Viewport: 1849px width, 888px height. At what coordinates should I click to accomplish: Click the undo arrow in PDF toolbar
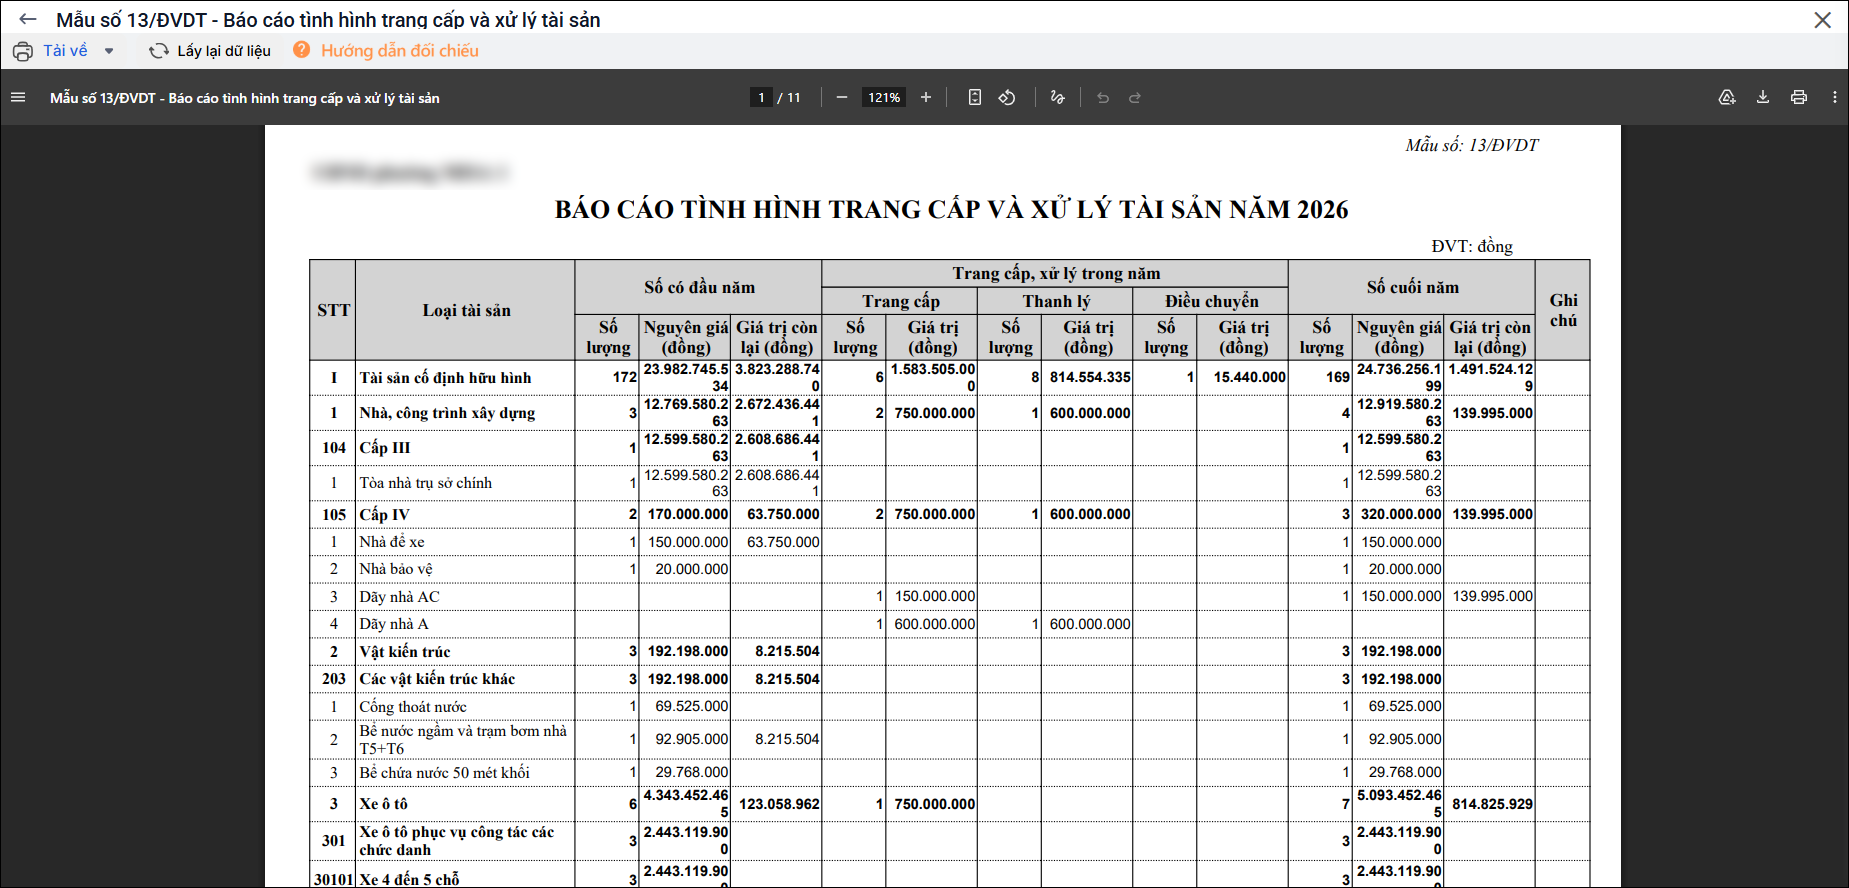click(1103, 97)
